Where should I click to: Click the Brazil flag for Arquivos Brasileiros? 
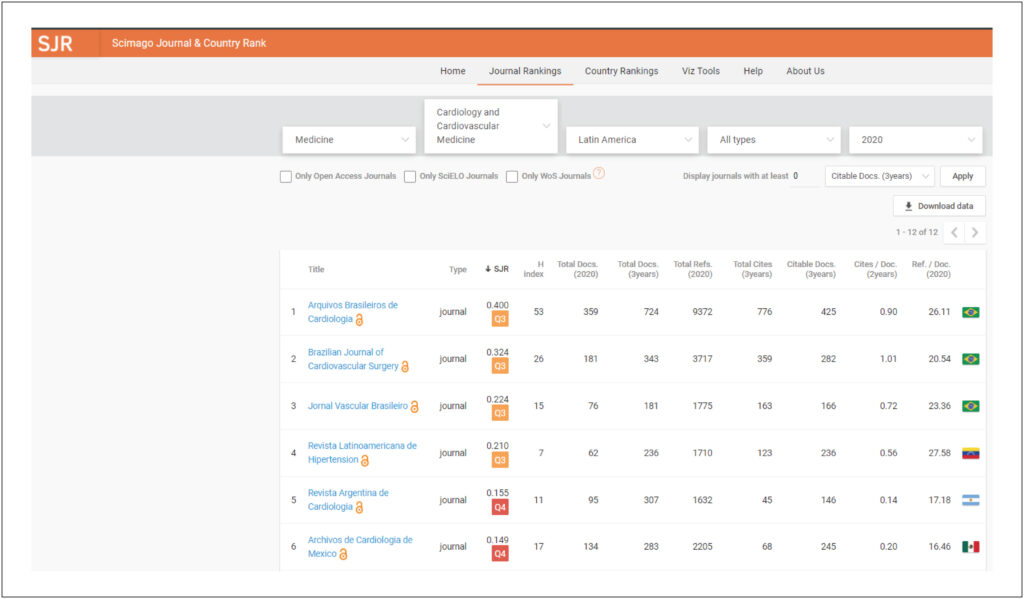pyautogui.click(x=970, y=312)
